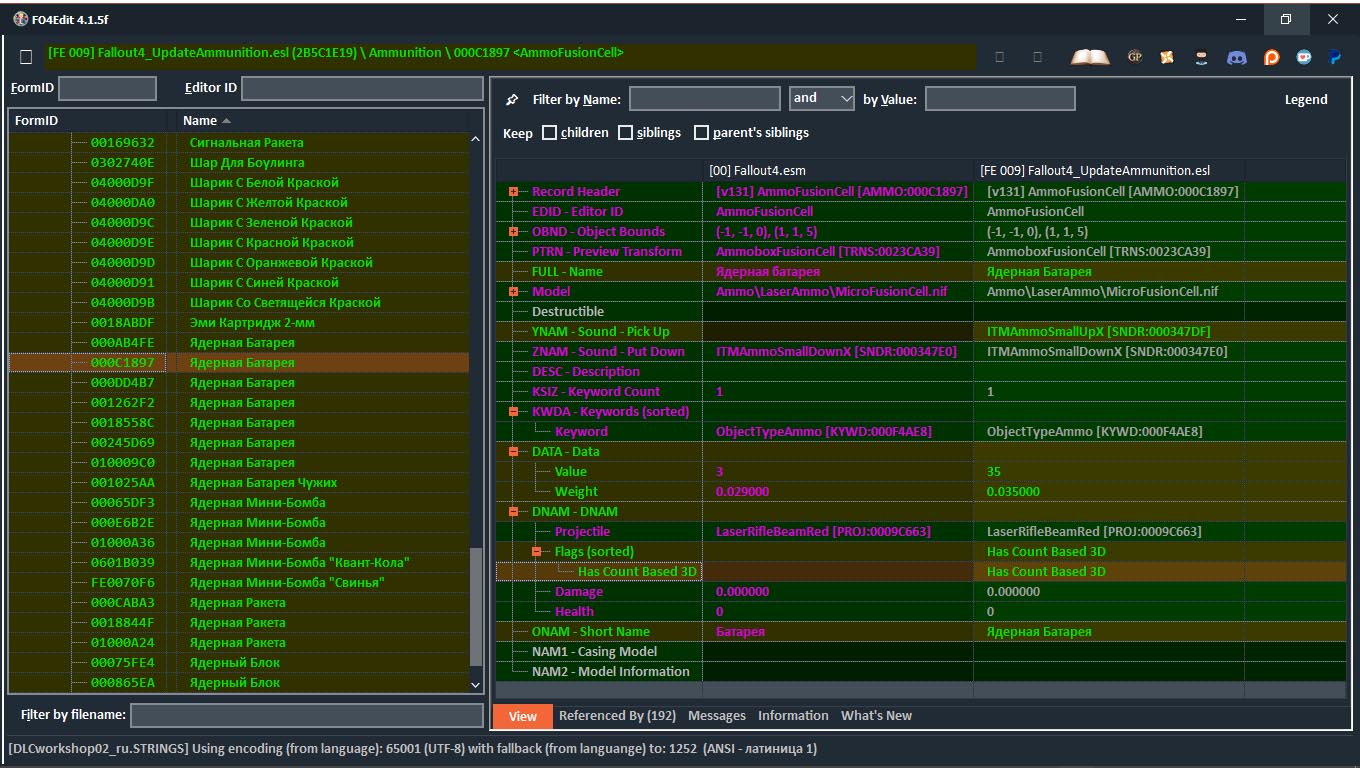Open the 'and' filter operator dropdown

821,98
